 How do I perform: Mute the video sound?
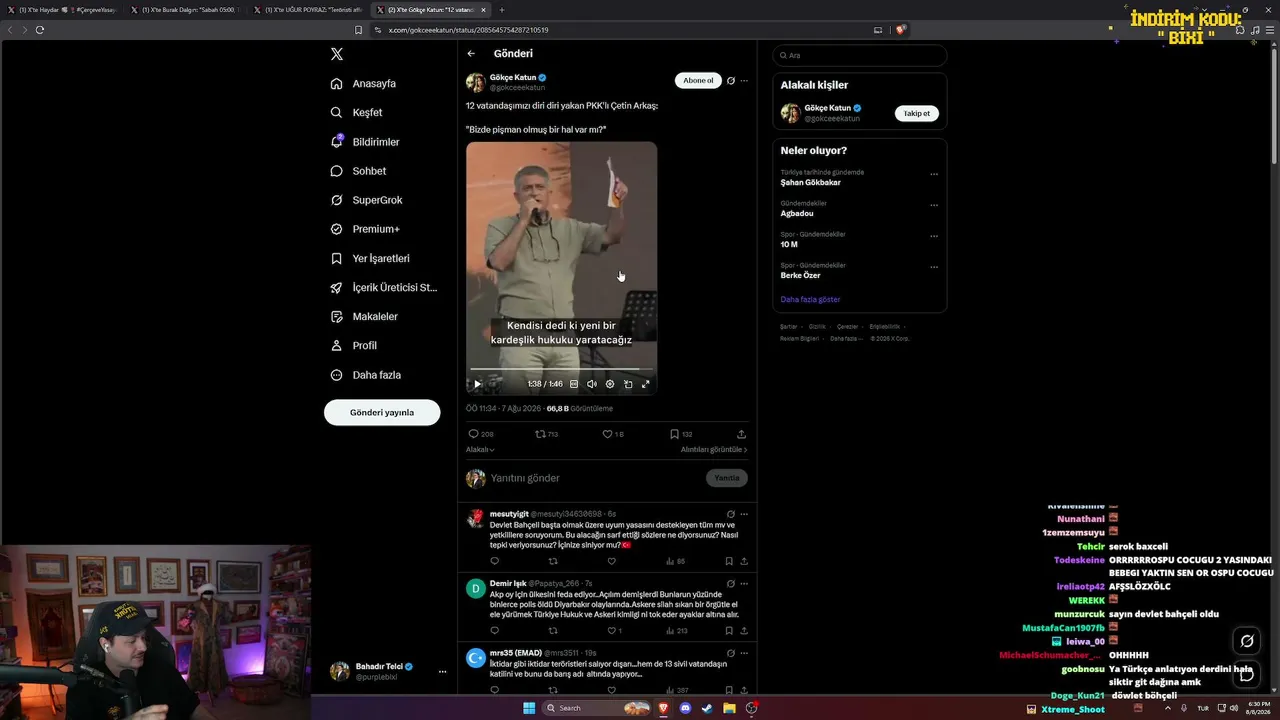pos(592,384)
